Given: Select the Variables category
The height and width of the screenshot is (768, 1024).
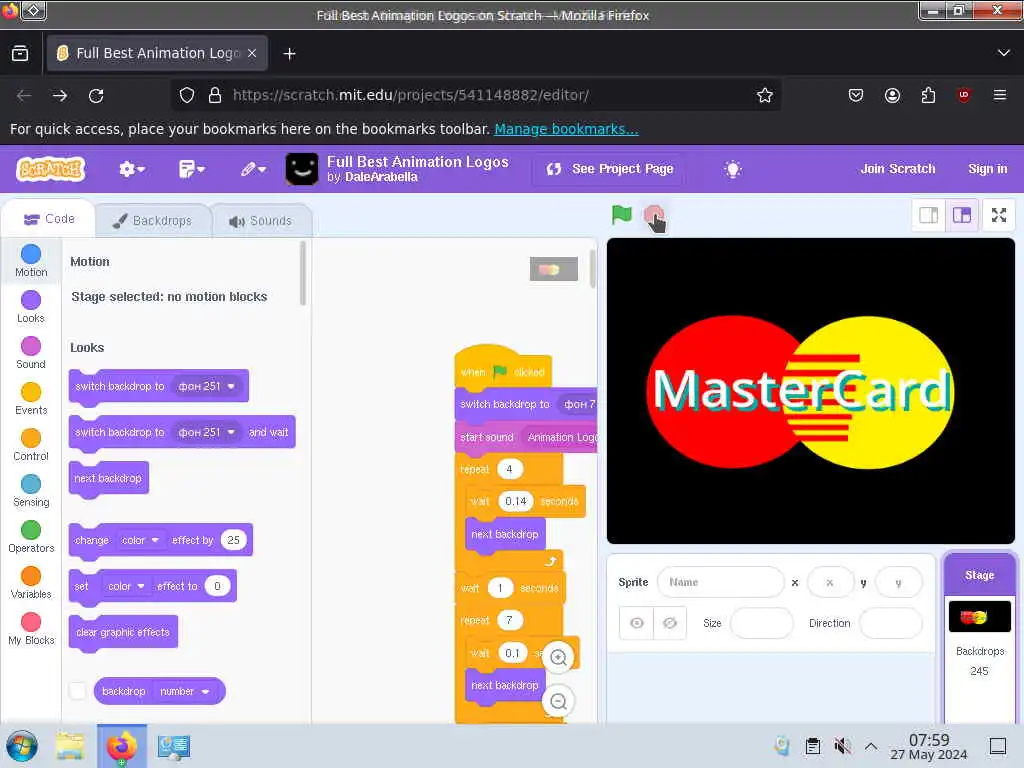Looking at the screenshot, I should [31, 583].
